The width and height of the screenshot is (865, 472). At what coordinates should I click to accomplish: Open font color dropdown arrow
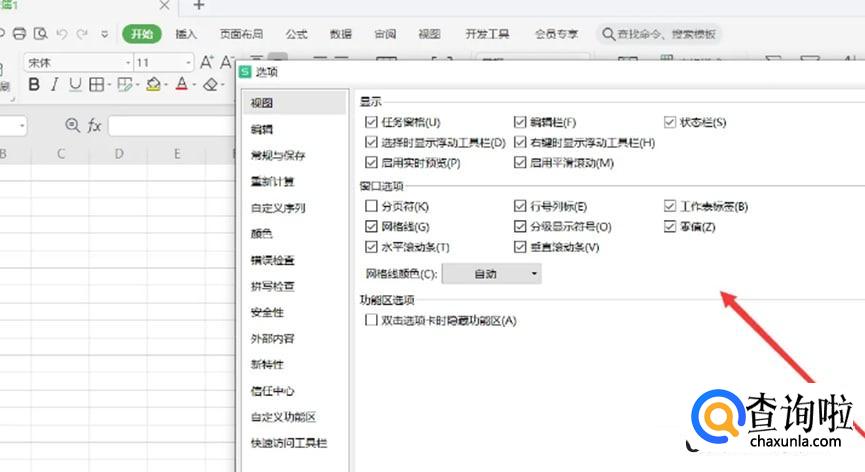tap(194, 85)
